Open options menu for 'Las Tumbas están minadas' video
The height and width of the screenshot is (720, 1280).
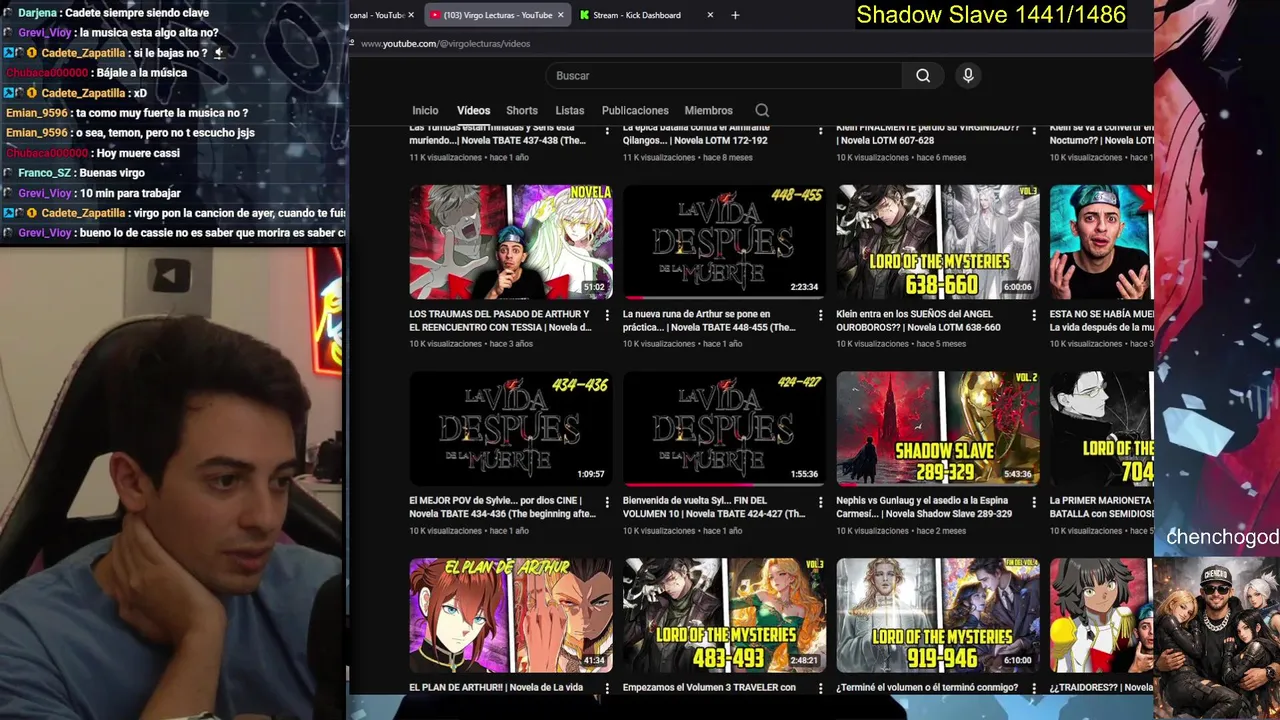pos(606,131)
